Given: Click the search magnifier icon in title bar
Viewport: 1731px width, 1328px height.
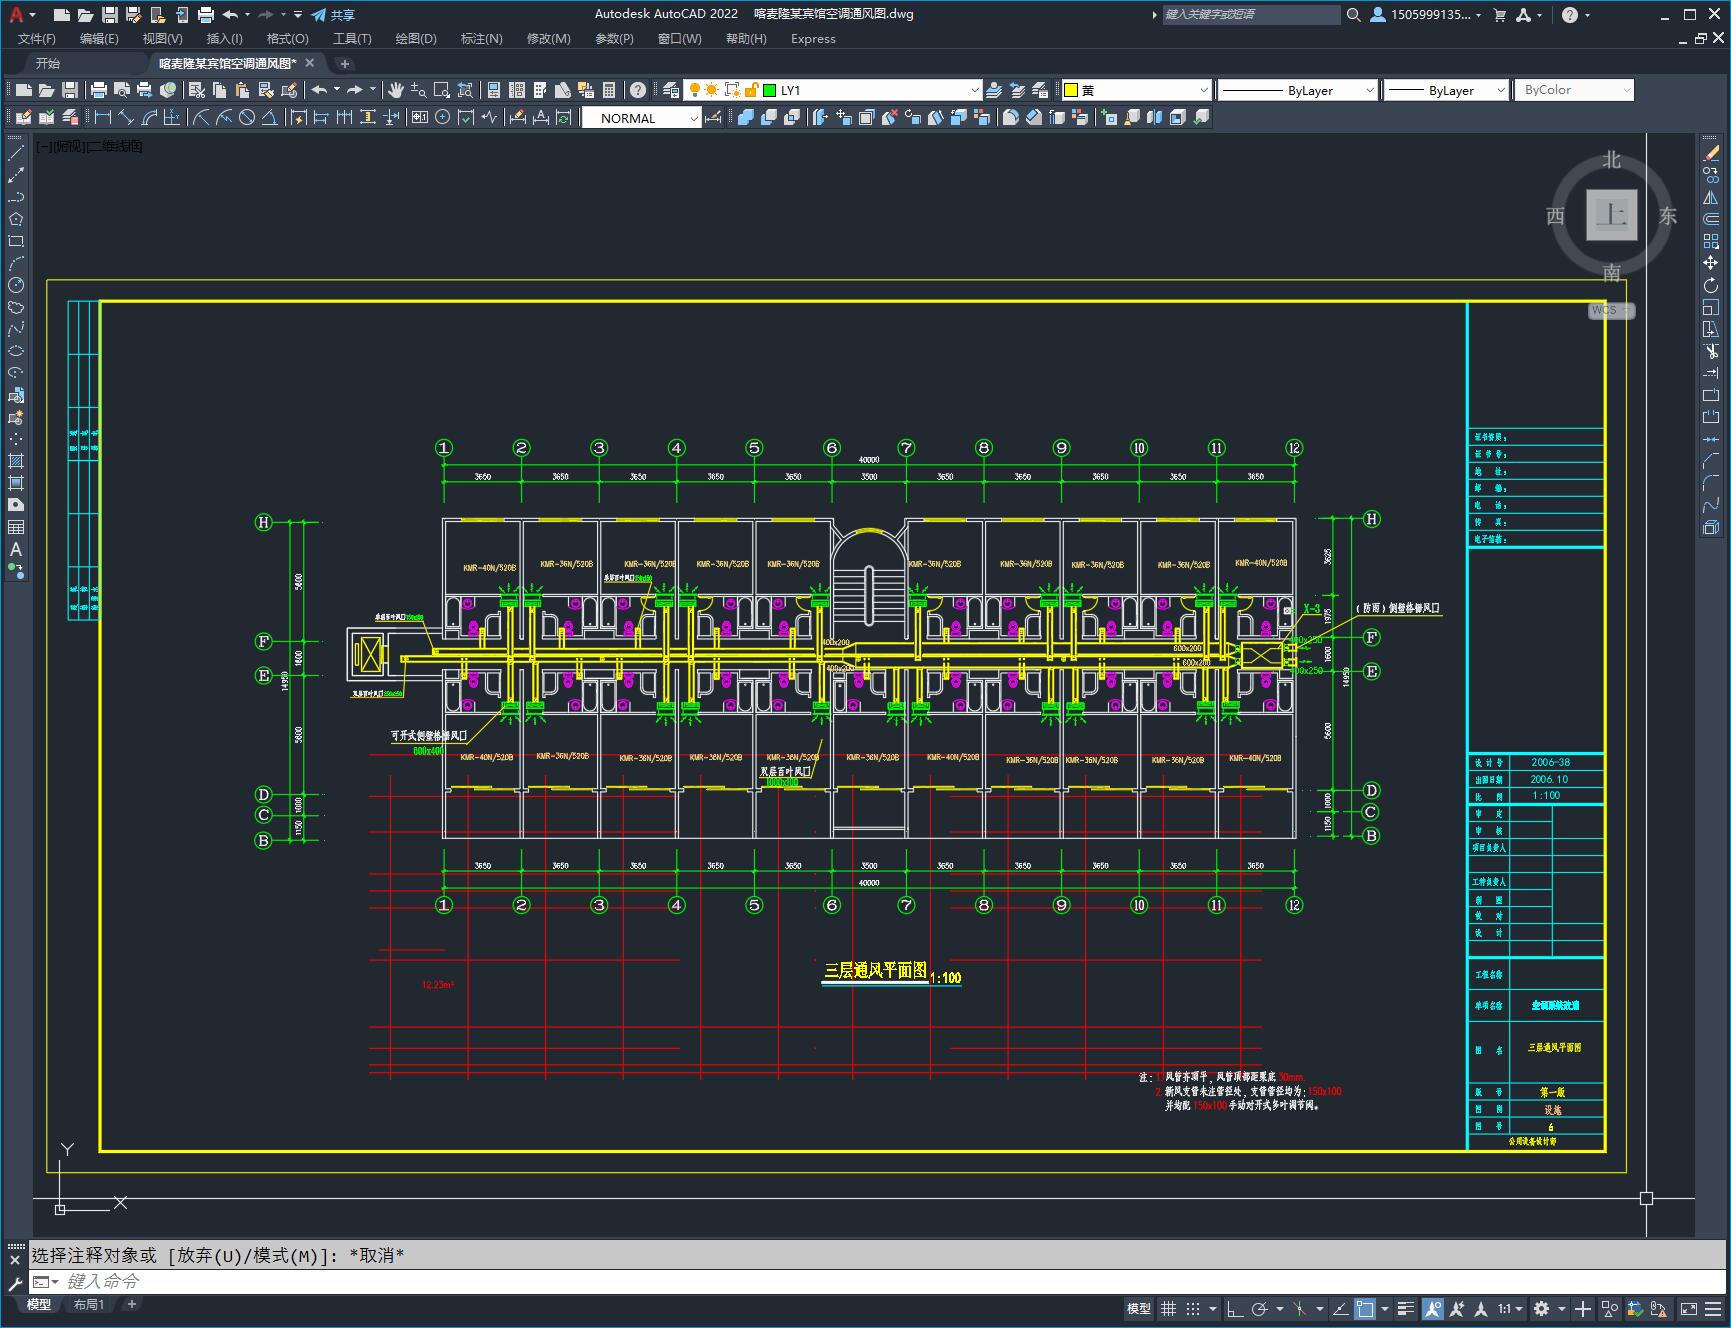Looking at the screenshot, I should (1353, 14).
